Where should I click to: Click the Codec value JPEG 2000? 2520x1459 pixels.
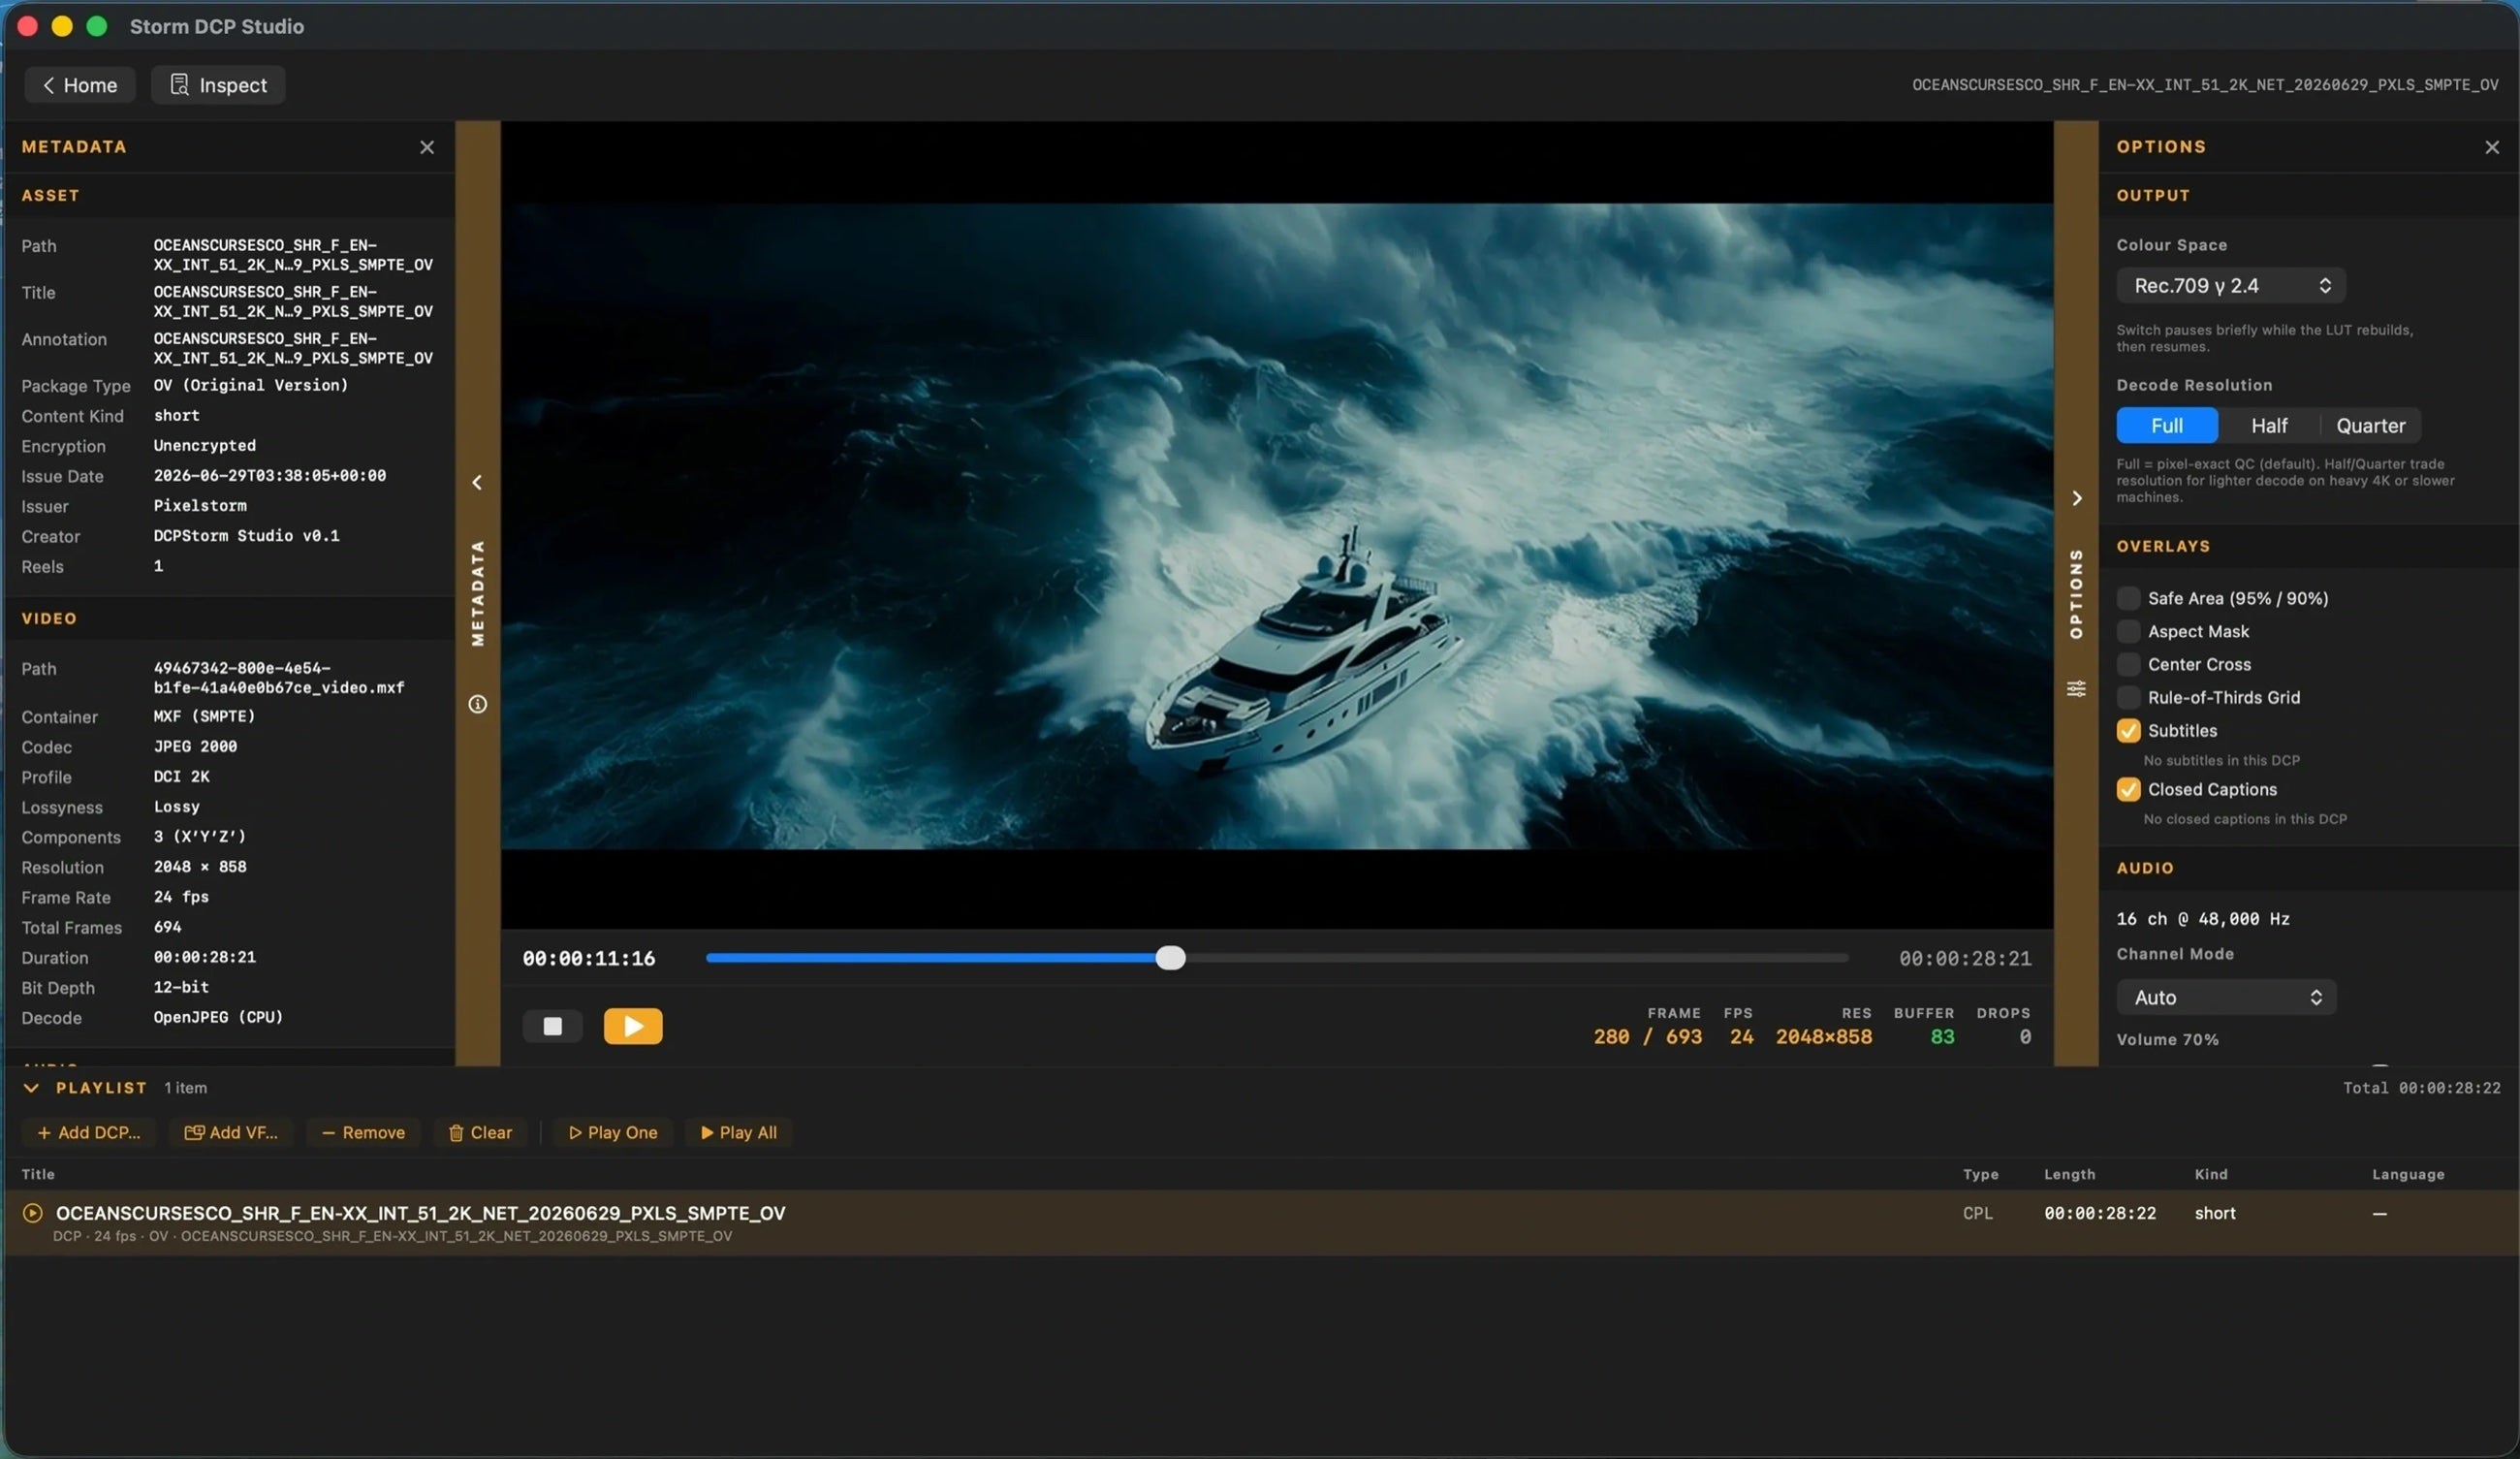click(195, 747)
